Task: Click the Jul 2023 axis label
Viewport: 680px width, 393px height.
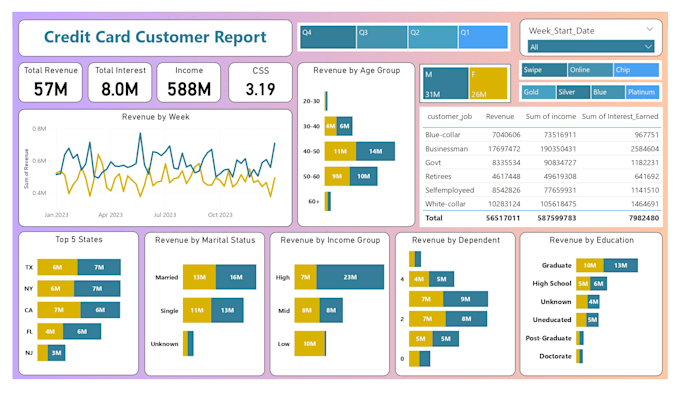Action: point(165,215)
